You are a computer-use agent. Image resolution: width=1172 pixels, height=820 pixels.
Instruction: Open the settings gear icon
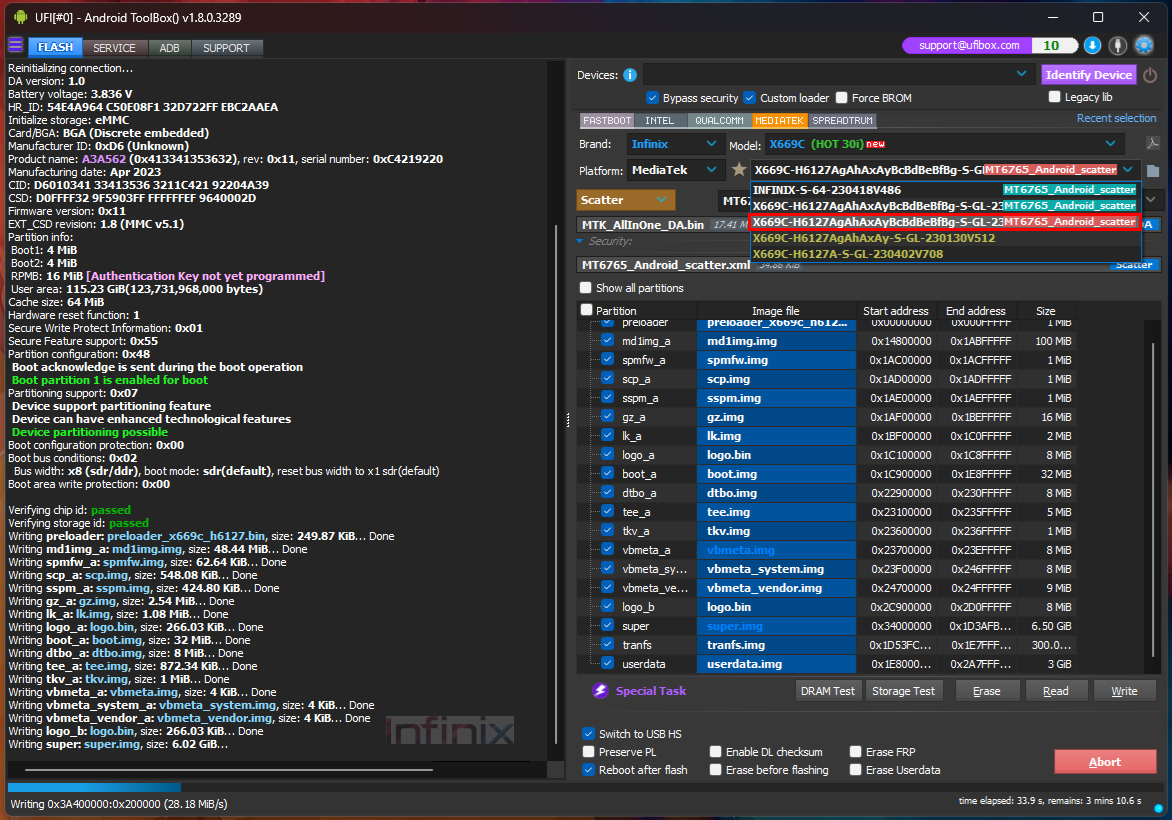point(1144,46)
